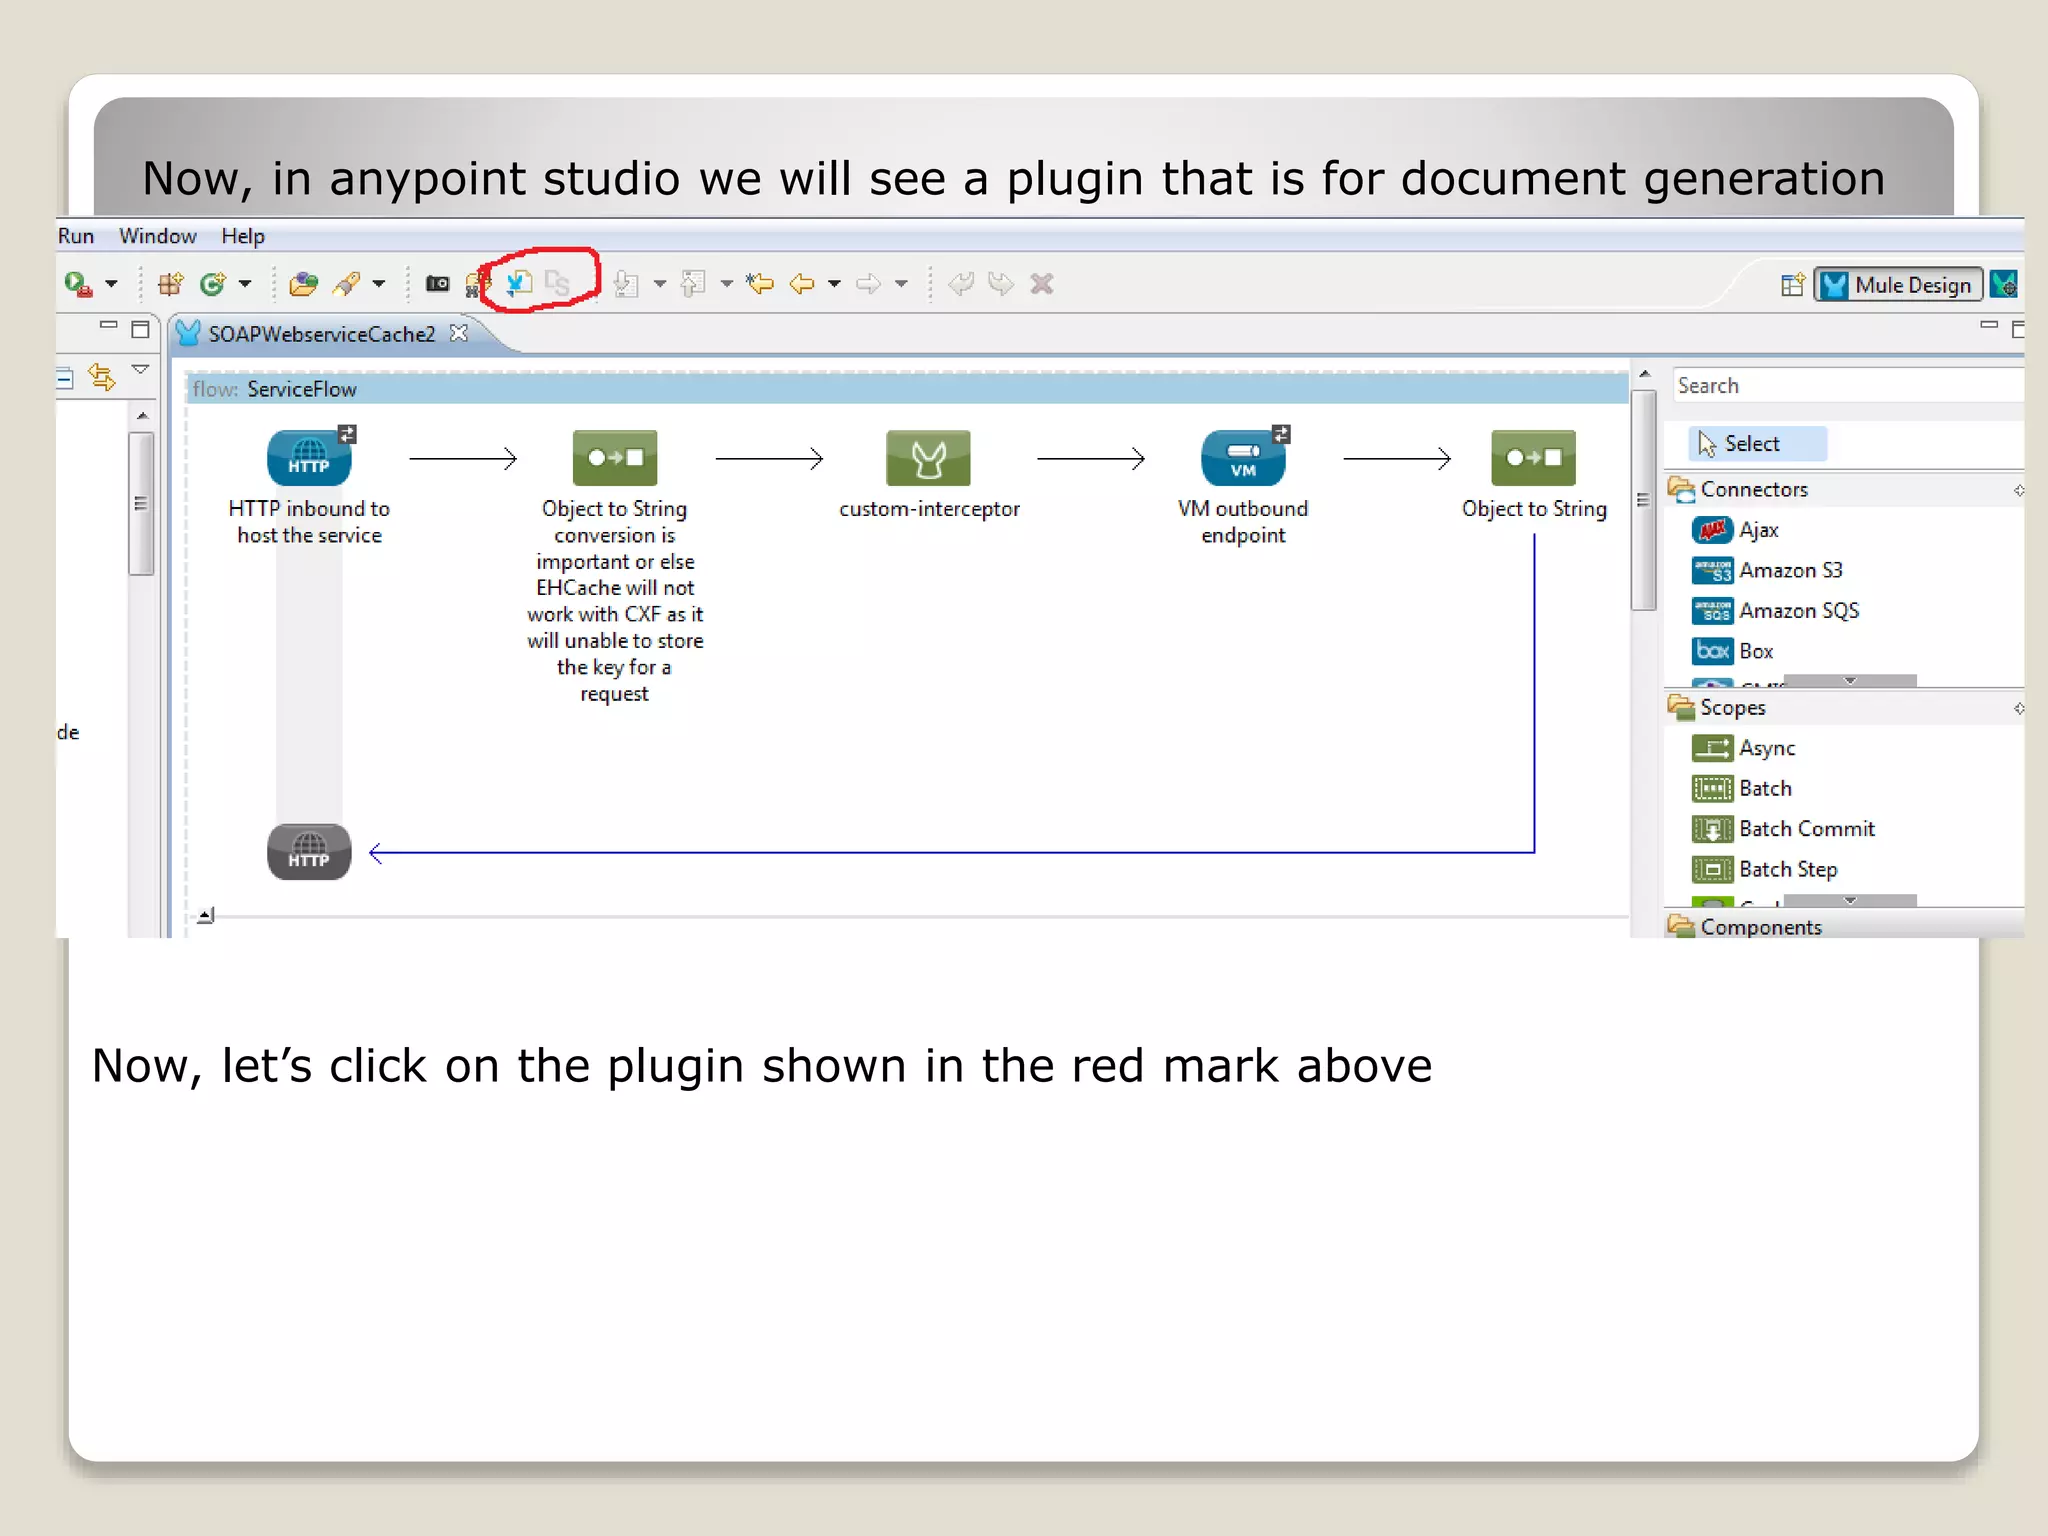The height and width of the screenshot is (1536, 2048).
Task: Select the custom-interceptor node
Action: tap(929, 458)
